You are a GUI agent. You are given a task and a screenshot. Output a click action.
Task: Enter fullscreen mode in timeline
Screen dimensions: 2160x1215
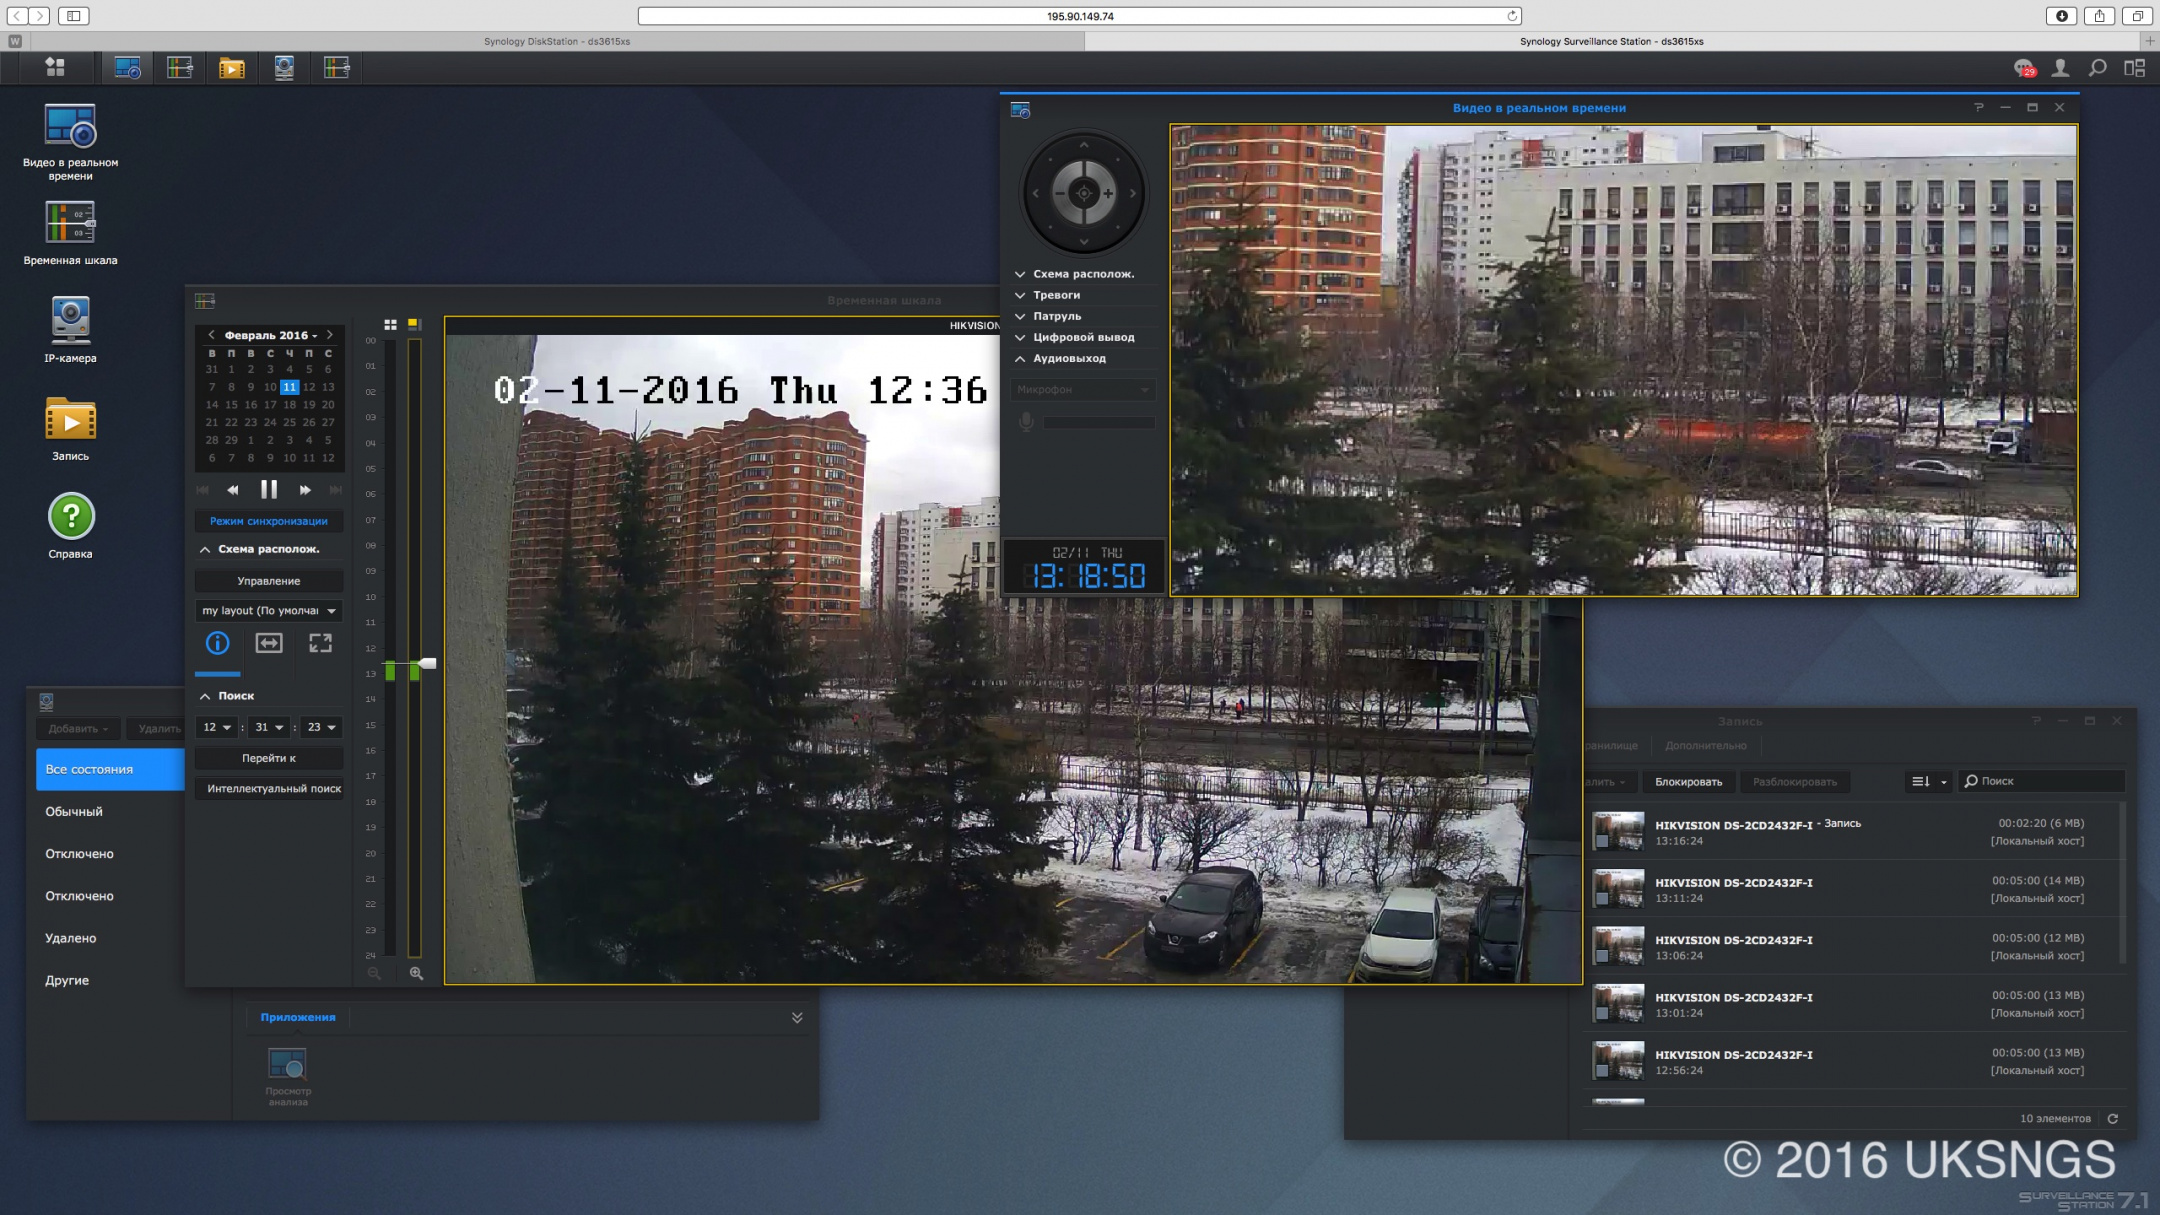[x=320, y=643]
